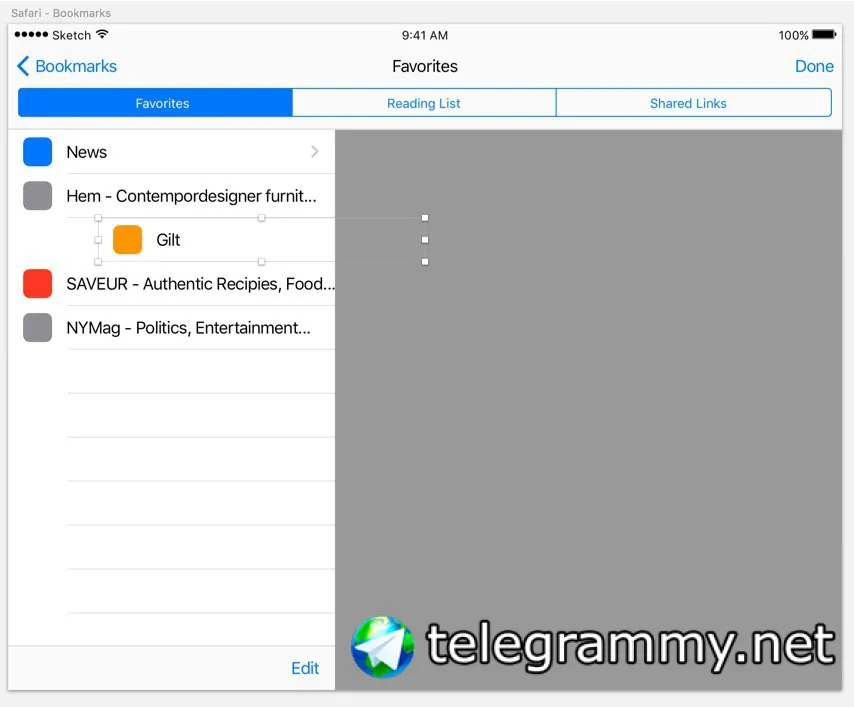Click the signal strength dots

[x=31, y=34]
